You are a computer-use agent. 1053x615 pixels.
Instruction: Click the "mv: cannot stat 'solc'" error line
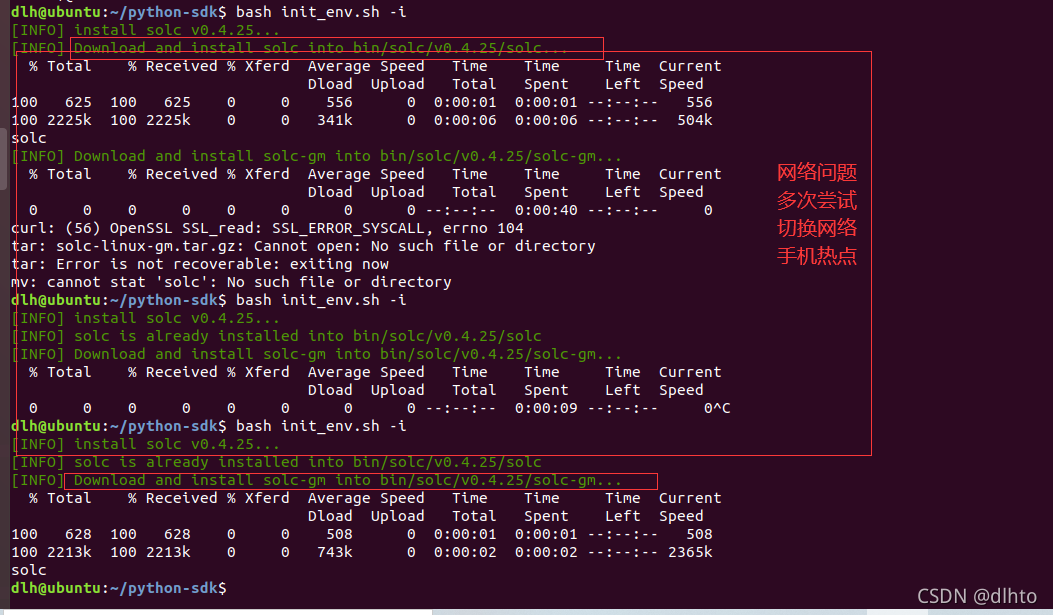click(231, 282)
